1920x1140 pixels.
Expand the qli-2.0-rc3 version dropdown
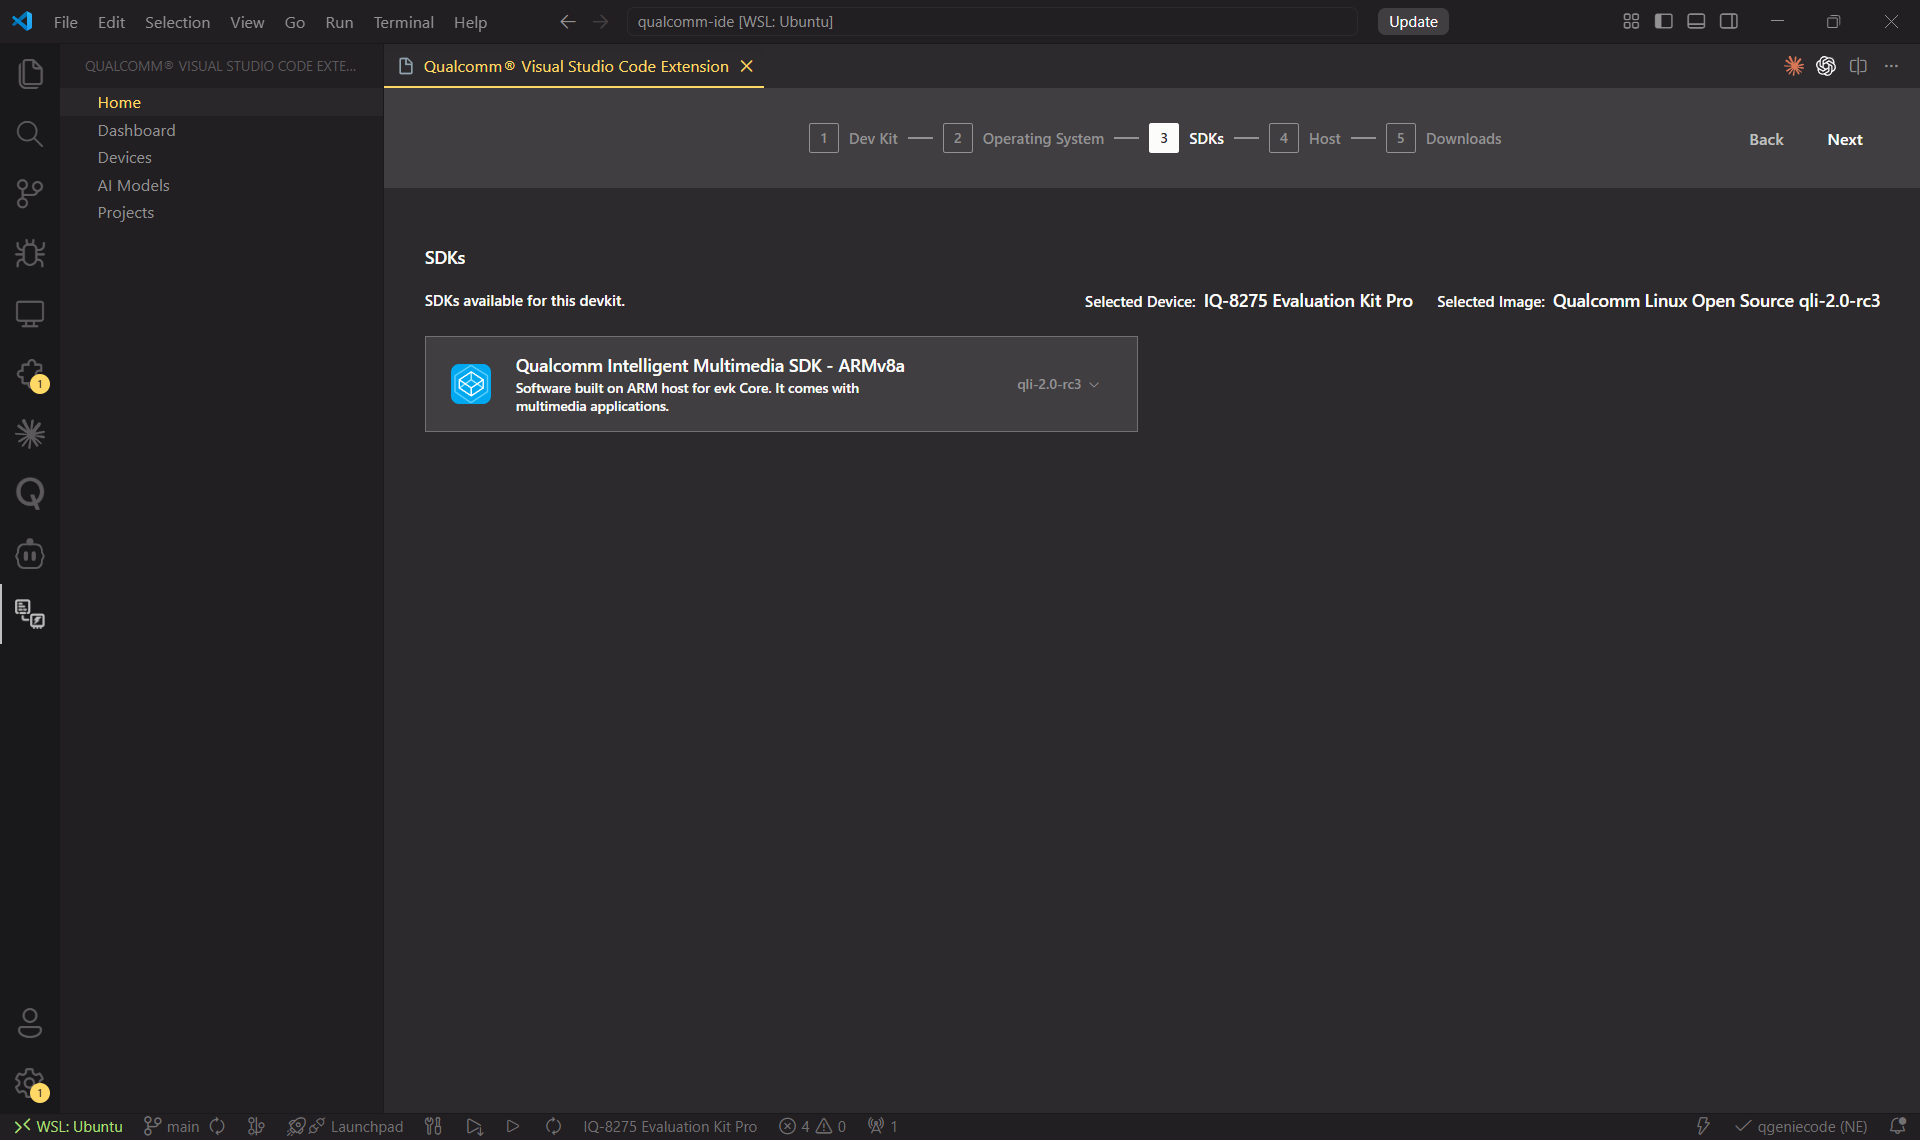click(x=1058, y=384)
